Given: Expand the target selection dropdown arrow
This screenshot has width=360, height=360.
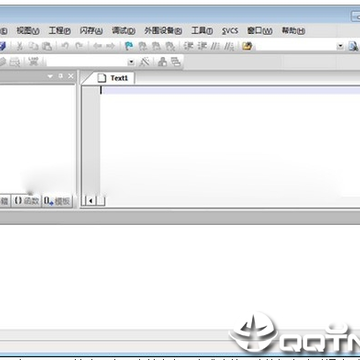Looking at the screenshot, I should pyautogui.click(x=131, y=62).
